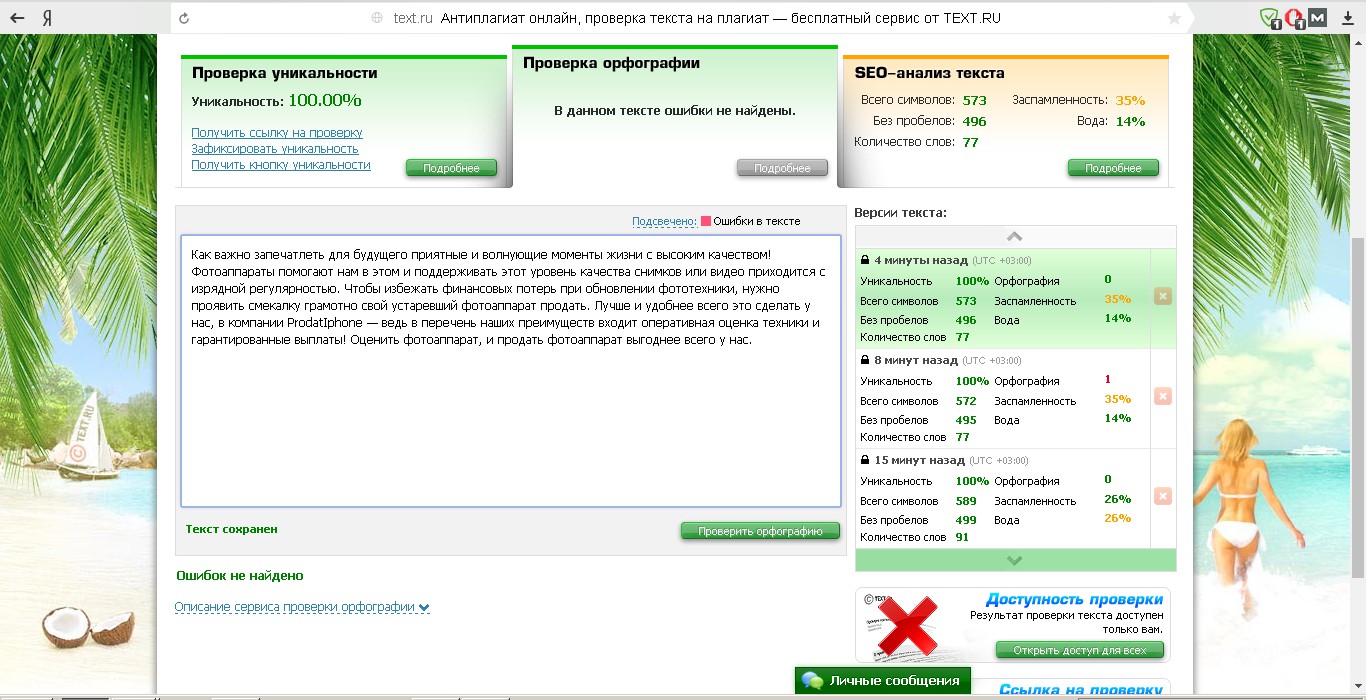The width and height of the screenshot is (1366, 700).
Task: Delete the '8 минут назад' text version
Action: click(1162, 397)
